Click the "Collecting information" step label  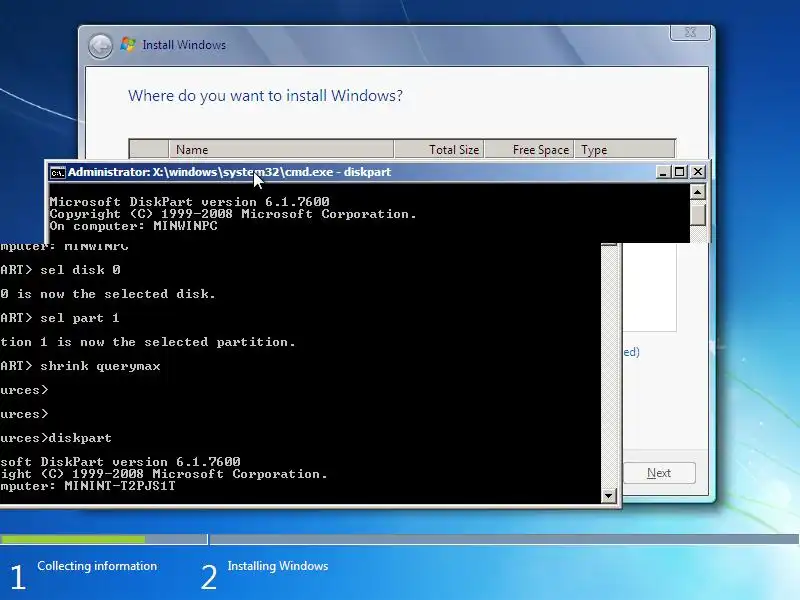click(x=97, y=566)
